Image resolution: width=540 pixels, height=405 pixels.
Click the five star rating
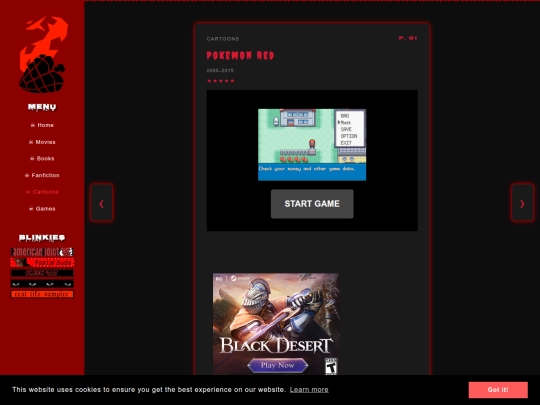click(221, 81)
